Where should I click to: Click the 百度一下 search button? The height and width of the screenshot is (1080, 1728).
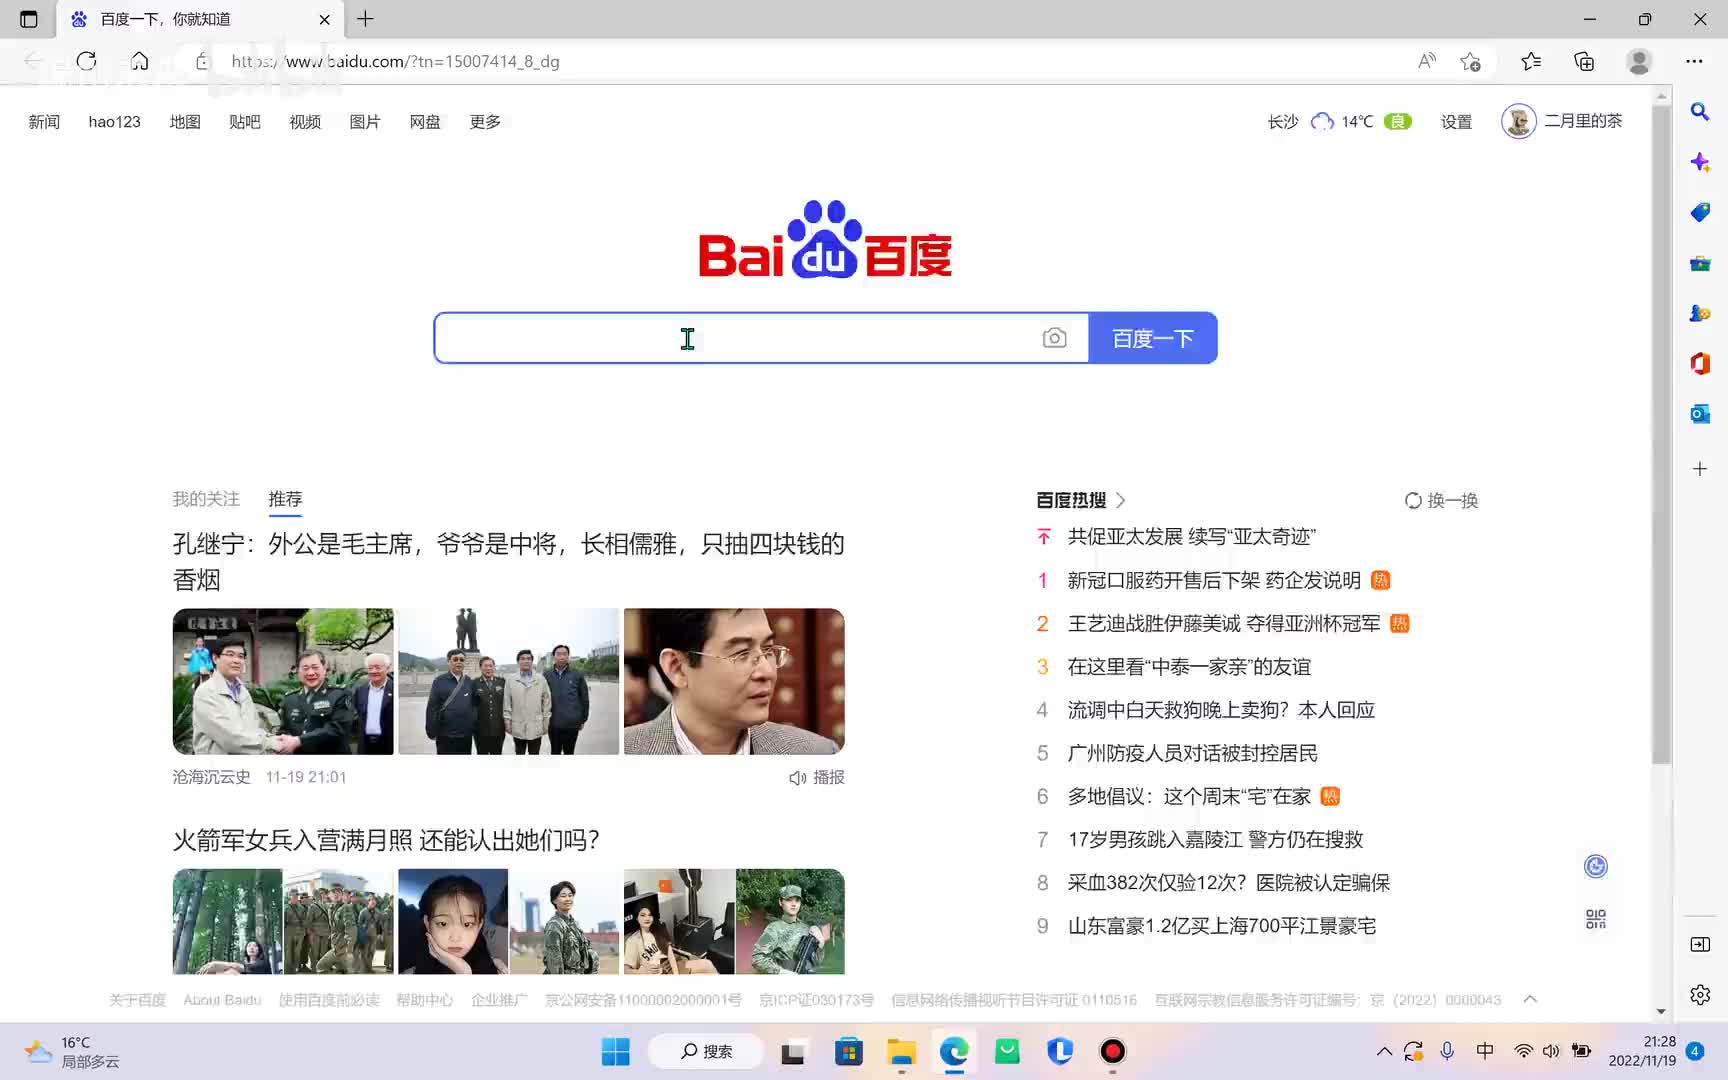point(1153,338)
